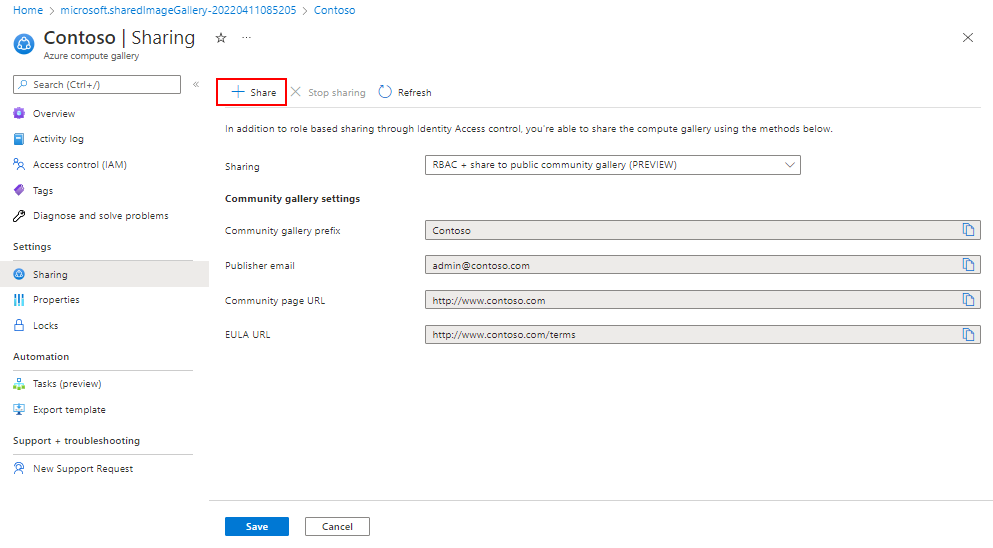Click the New Support Request person icon
The height and width of the screenshot is (548, 993).
(x=19, y=468)
